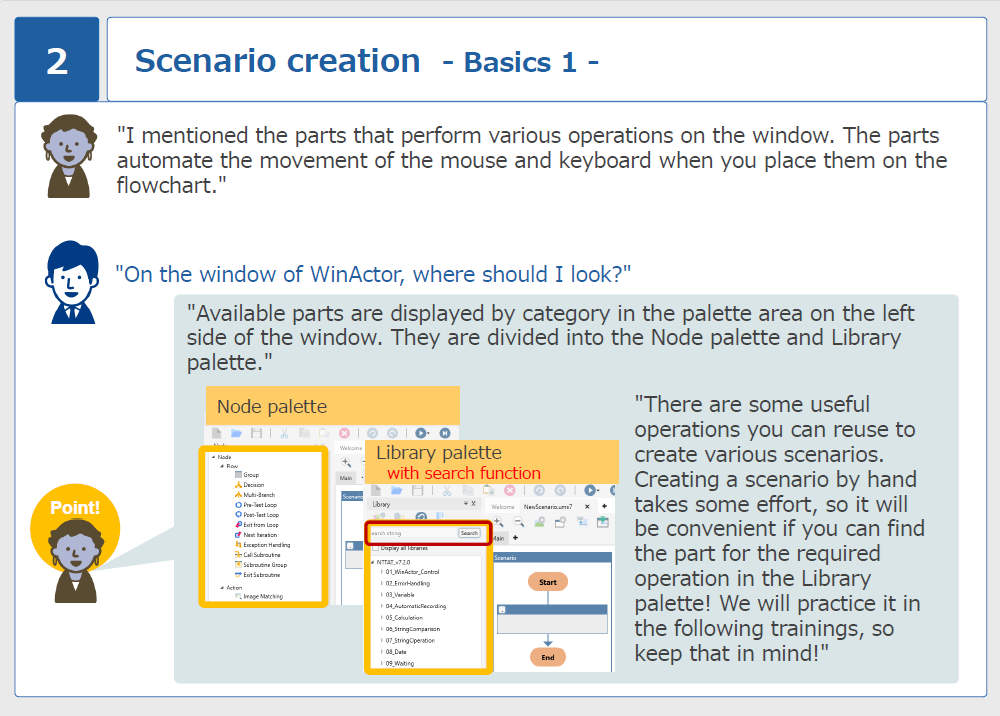The width and height of the screenshot is (1000, 716).
Task: Click the red delete icon in Library toolbar
Action: (x=509, y=491)
